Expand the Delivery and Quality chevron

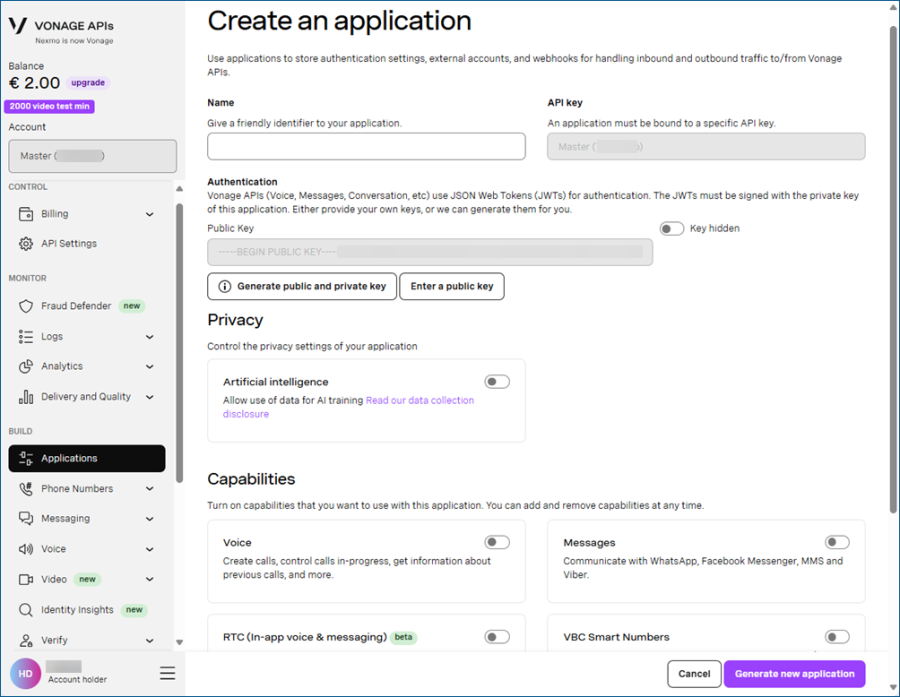click(150, 397)
